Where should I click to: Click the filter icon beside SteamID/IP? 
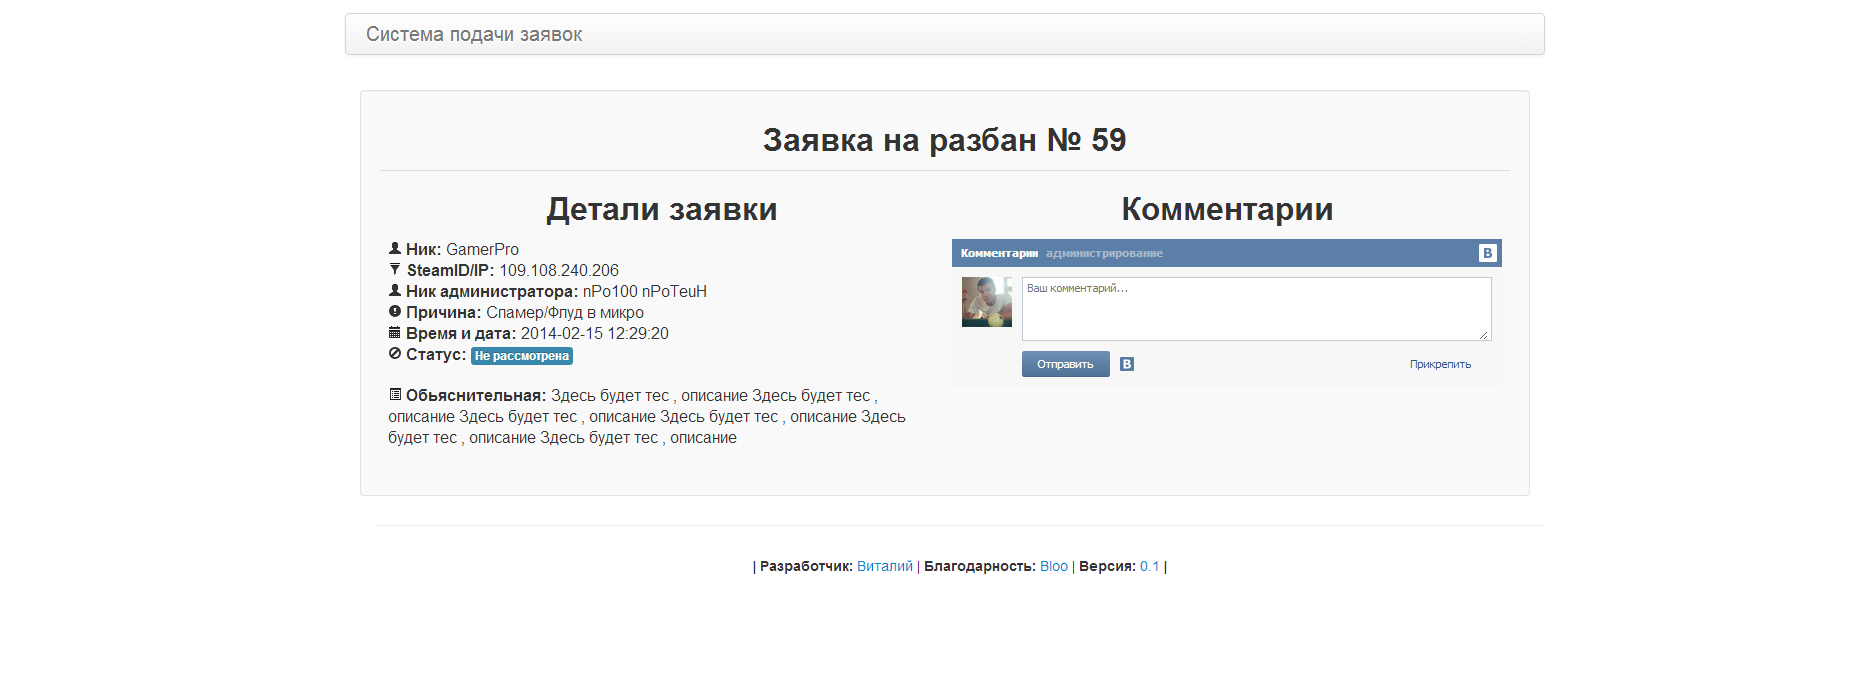(x=395, y=270)
